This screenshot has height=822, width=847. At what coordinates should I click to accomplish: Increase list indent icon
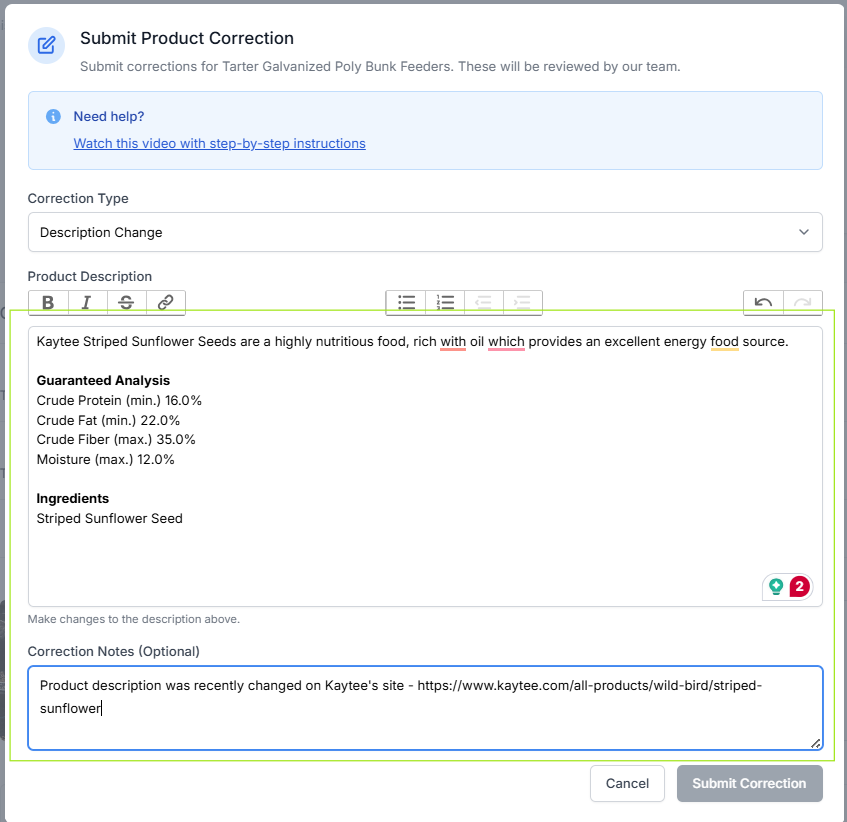[x=522, y=302]
